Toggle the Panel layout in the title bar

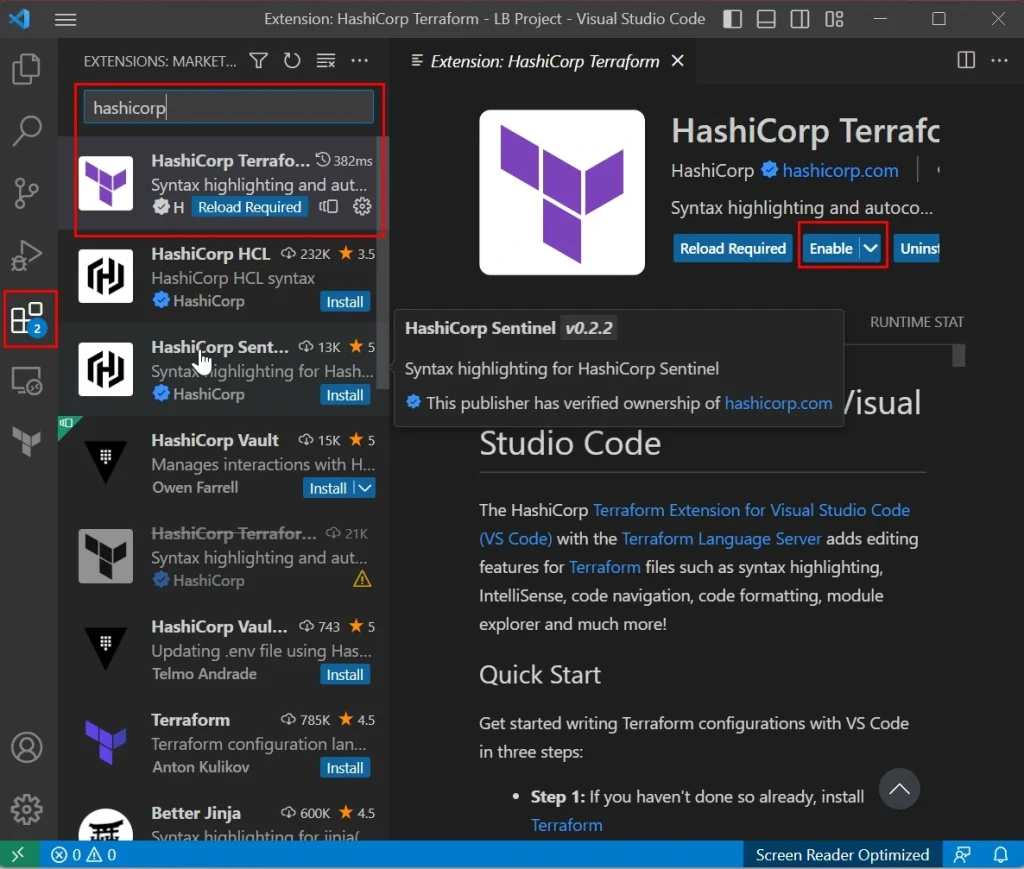tap(766, 19)
